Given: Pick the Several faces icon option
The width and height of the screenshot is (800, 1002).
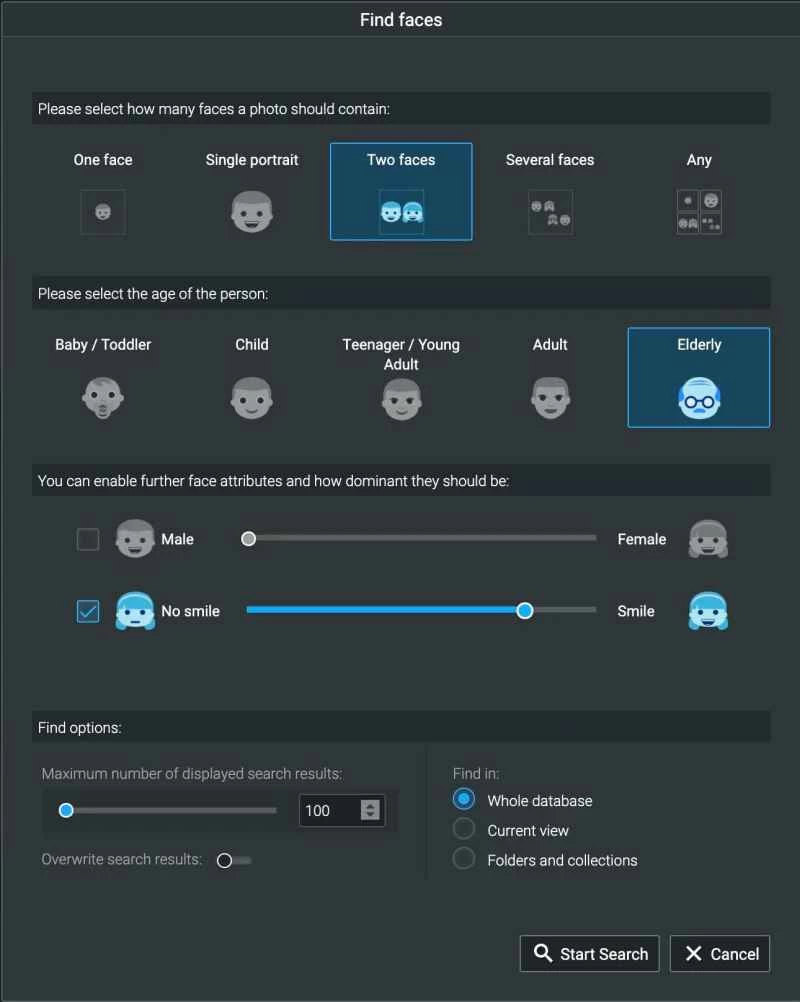Looking at the screenshot, I should (x=550, y=212).
